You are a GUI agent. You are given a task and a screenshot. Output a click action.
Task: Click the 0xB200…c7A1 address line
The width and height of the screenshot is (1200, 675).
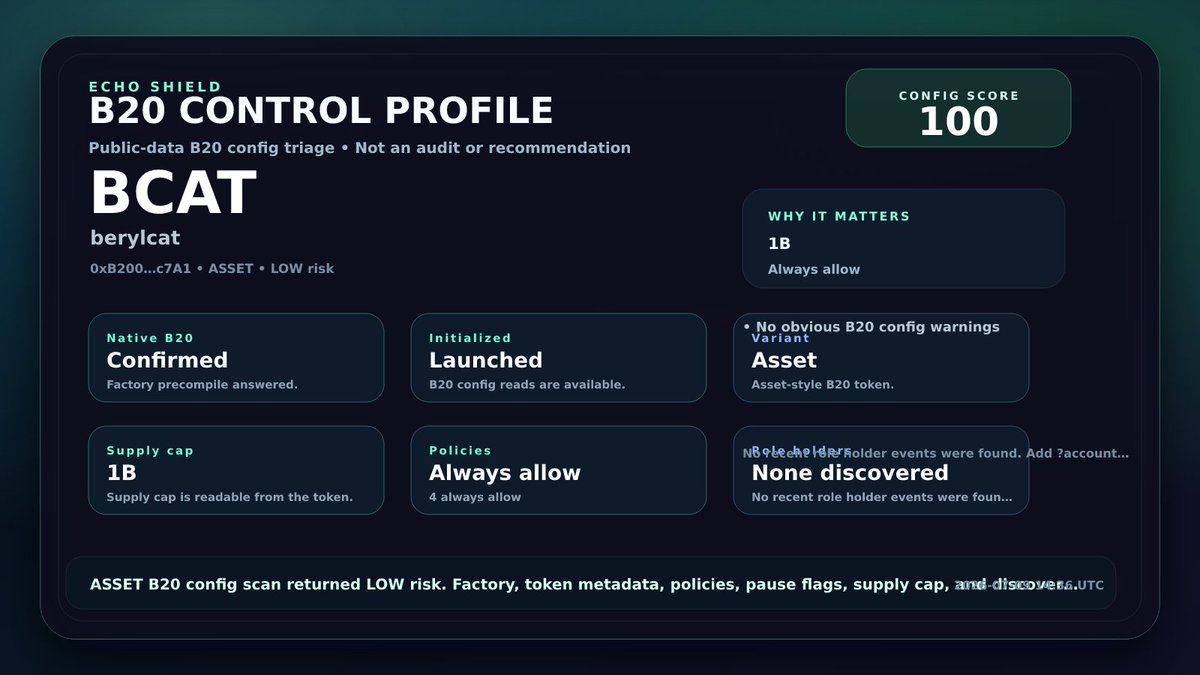point(212,269)
